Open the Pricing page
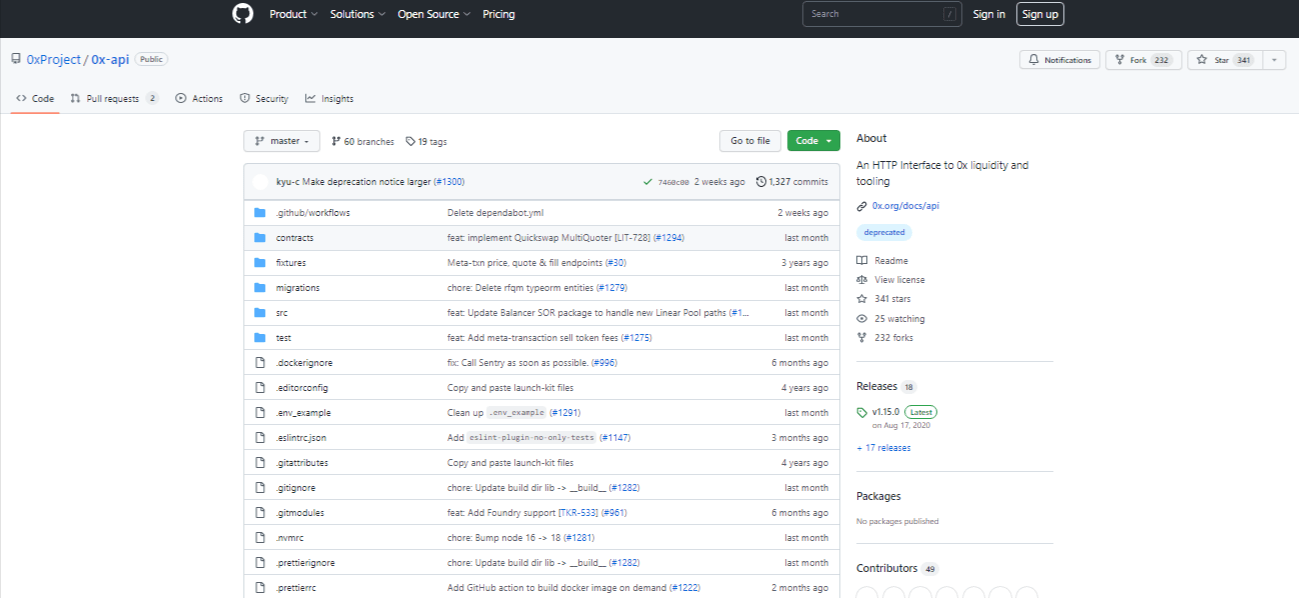 click(x=499, y=14)
